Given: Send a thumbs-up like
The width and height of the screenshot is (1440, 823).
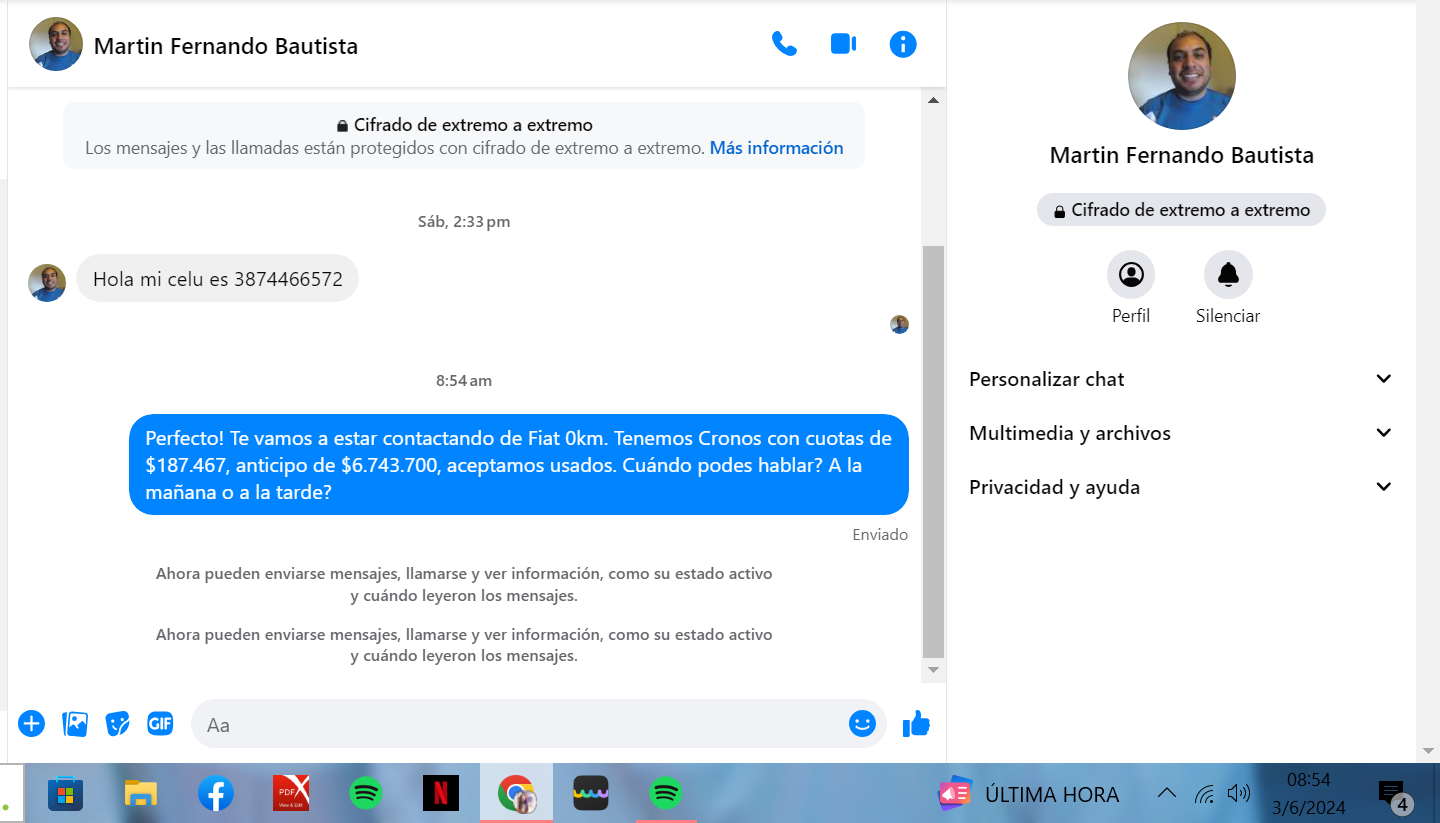Looking at the screenshot, I should (x=916, y=723).
